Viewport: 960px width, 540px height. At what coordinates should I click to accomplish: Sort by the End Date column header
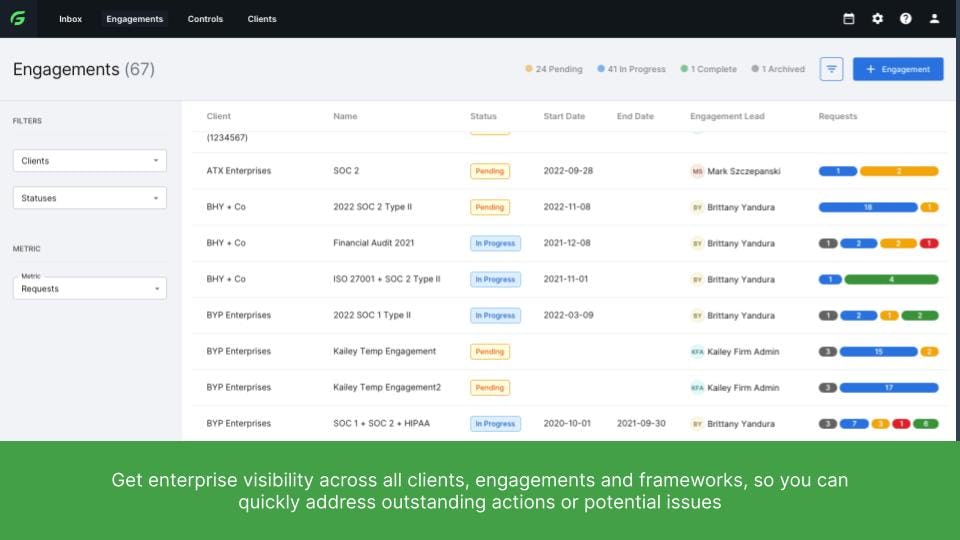point(635,116)
